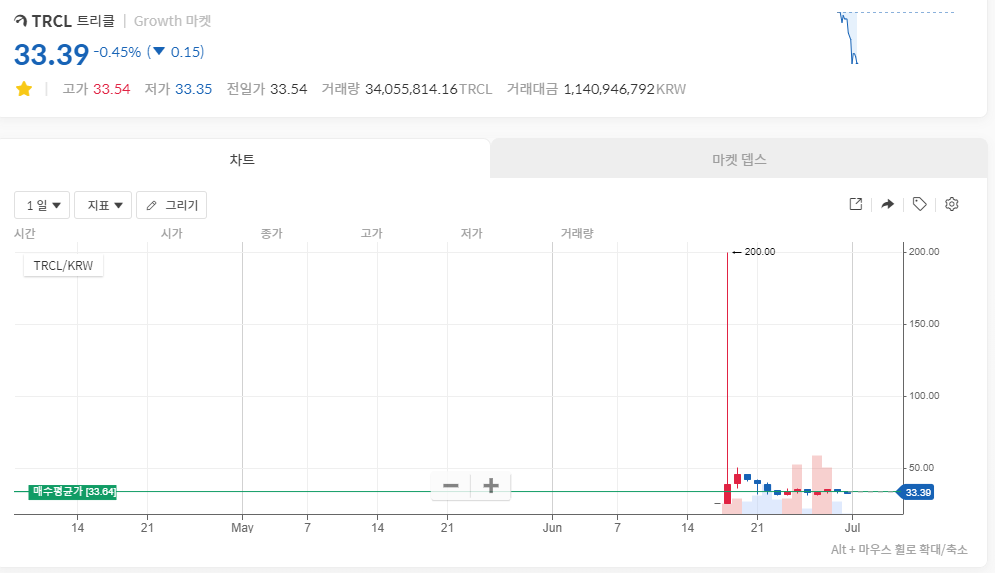Screen dimensions: 995x573
Task: Click the Growth 마켓 label
Action: pos(173,21)
